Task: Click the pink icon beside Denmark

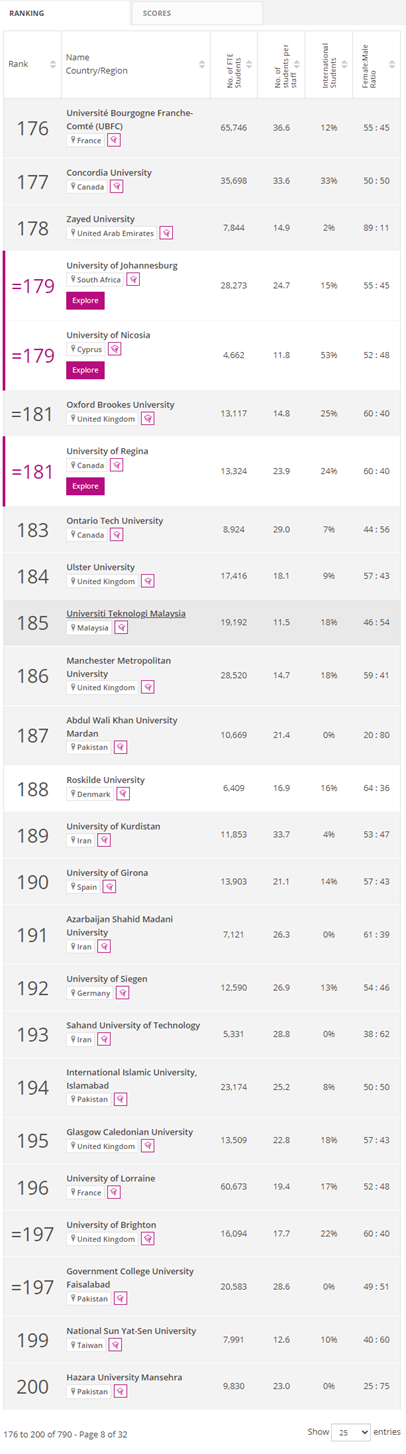Action: point(123,794)
